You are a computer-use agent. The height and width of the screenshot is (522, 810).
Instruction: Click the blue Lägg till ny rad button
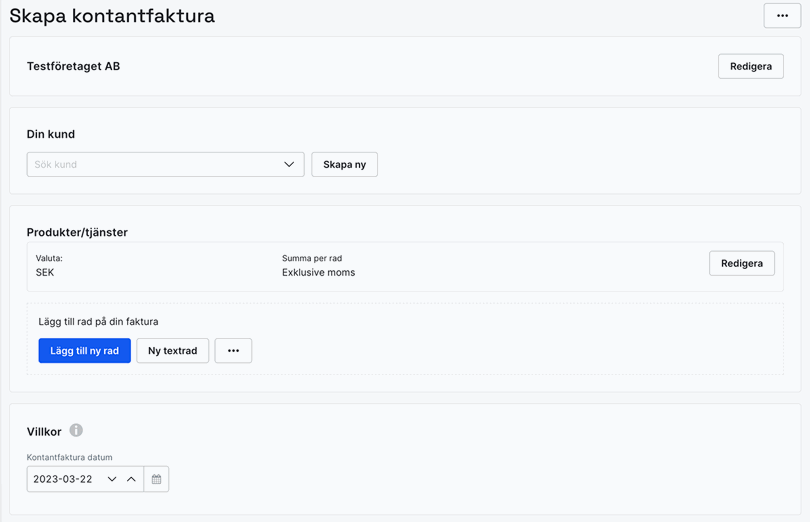(84, 351)
